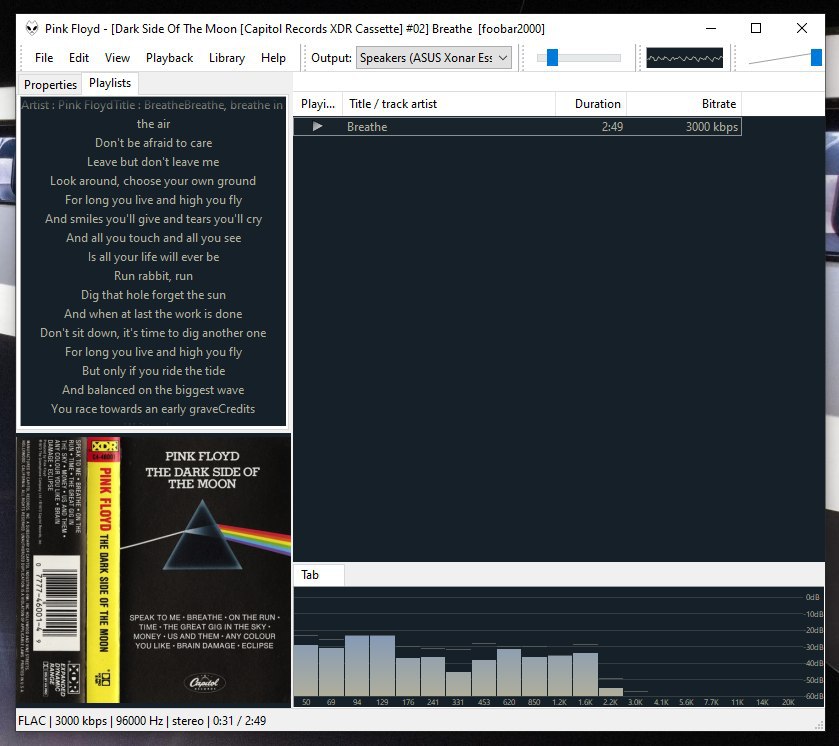
Task: Maximize the foobar2000 window
Action: coord(756,28)
